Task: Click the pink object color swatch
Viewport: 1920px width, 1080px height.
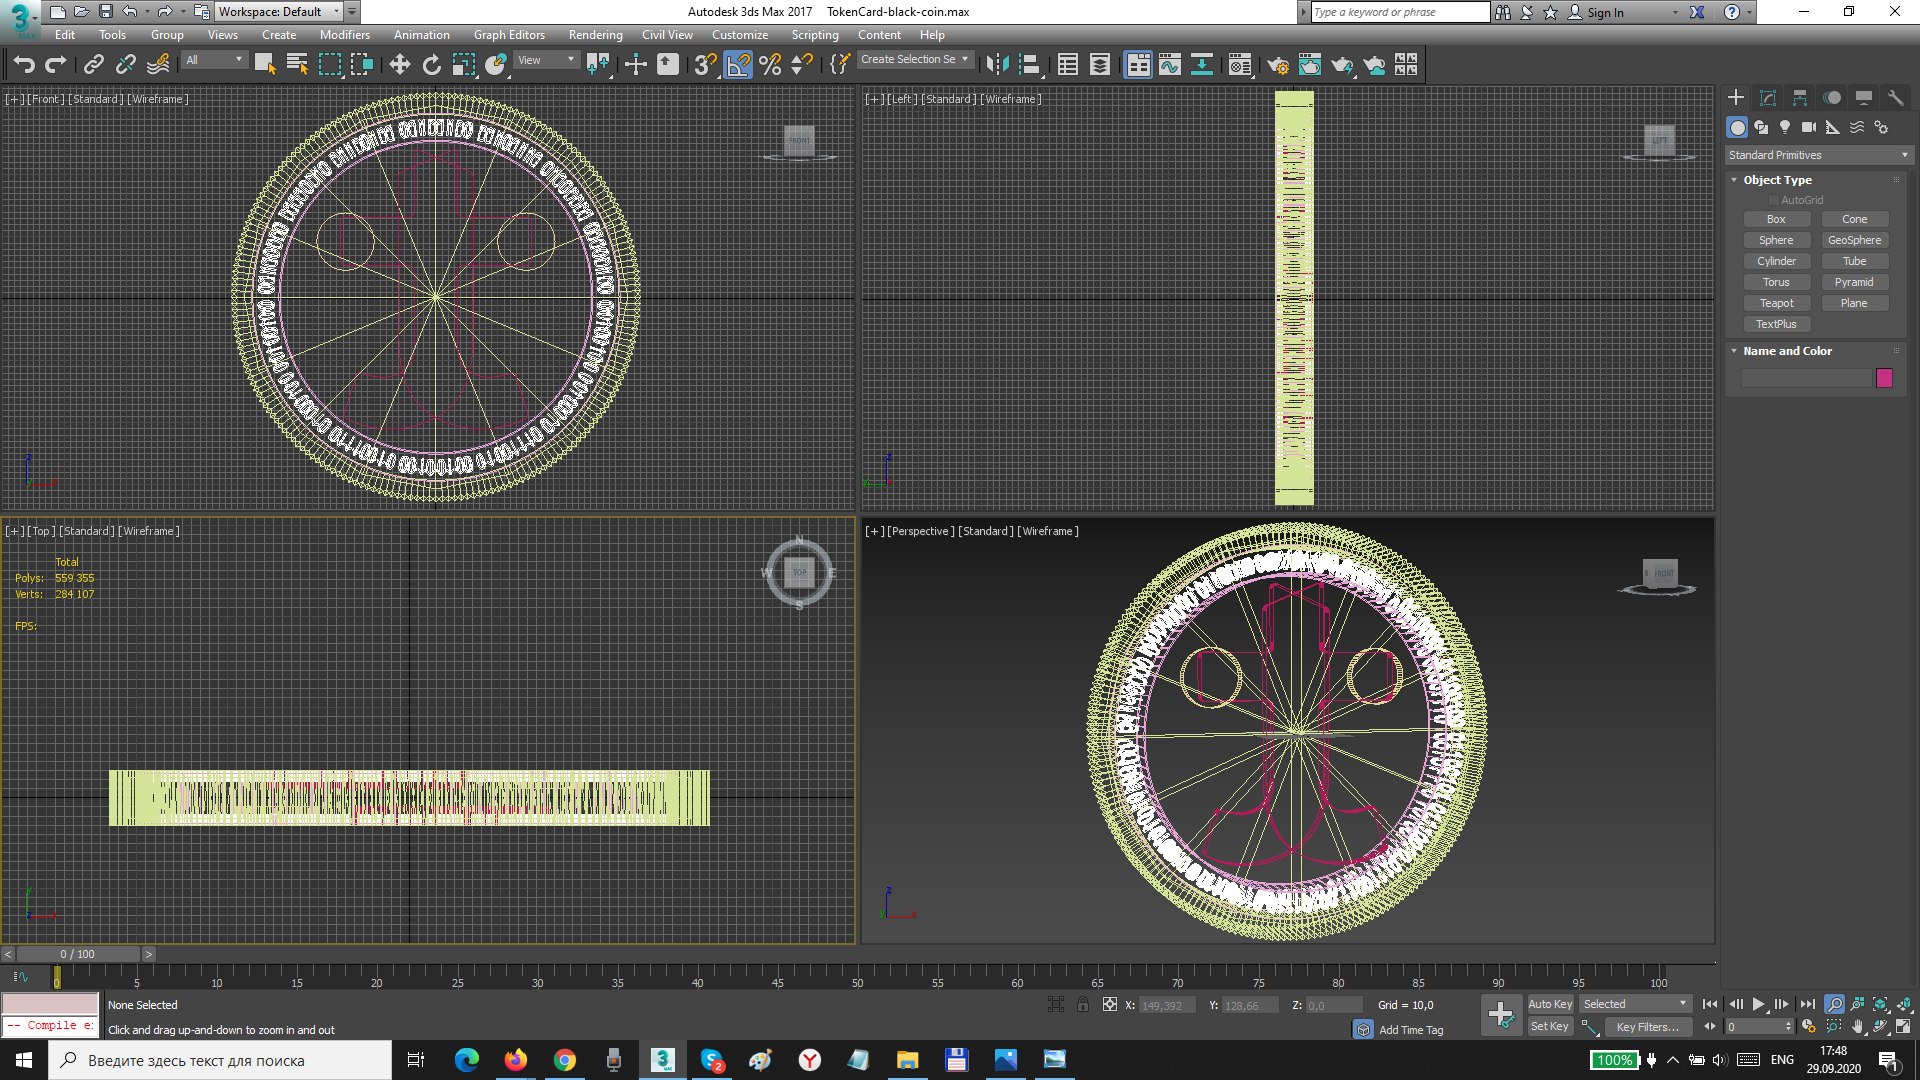Action: coord(1884,378)
